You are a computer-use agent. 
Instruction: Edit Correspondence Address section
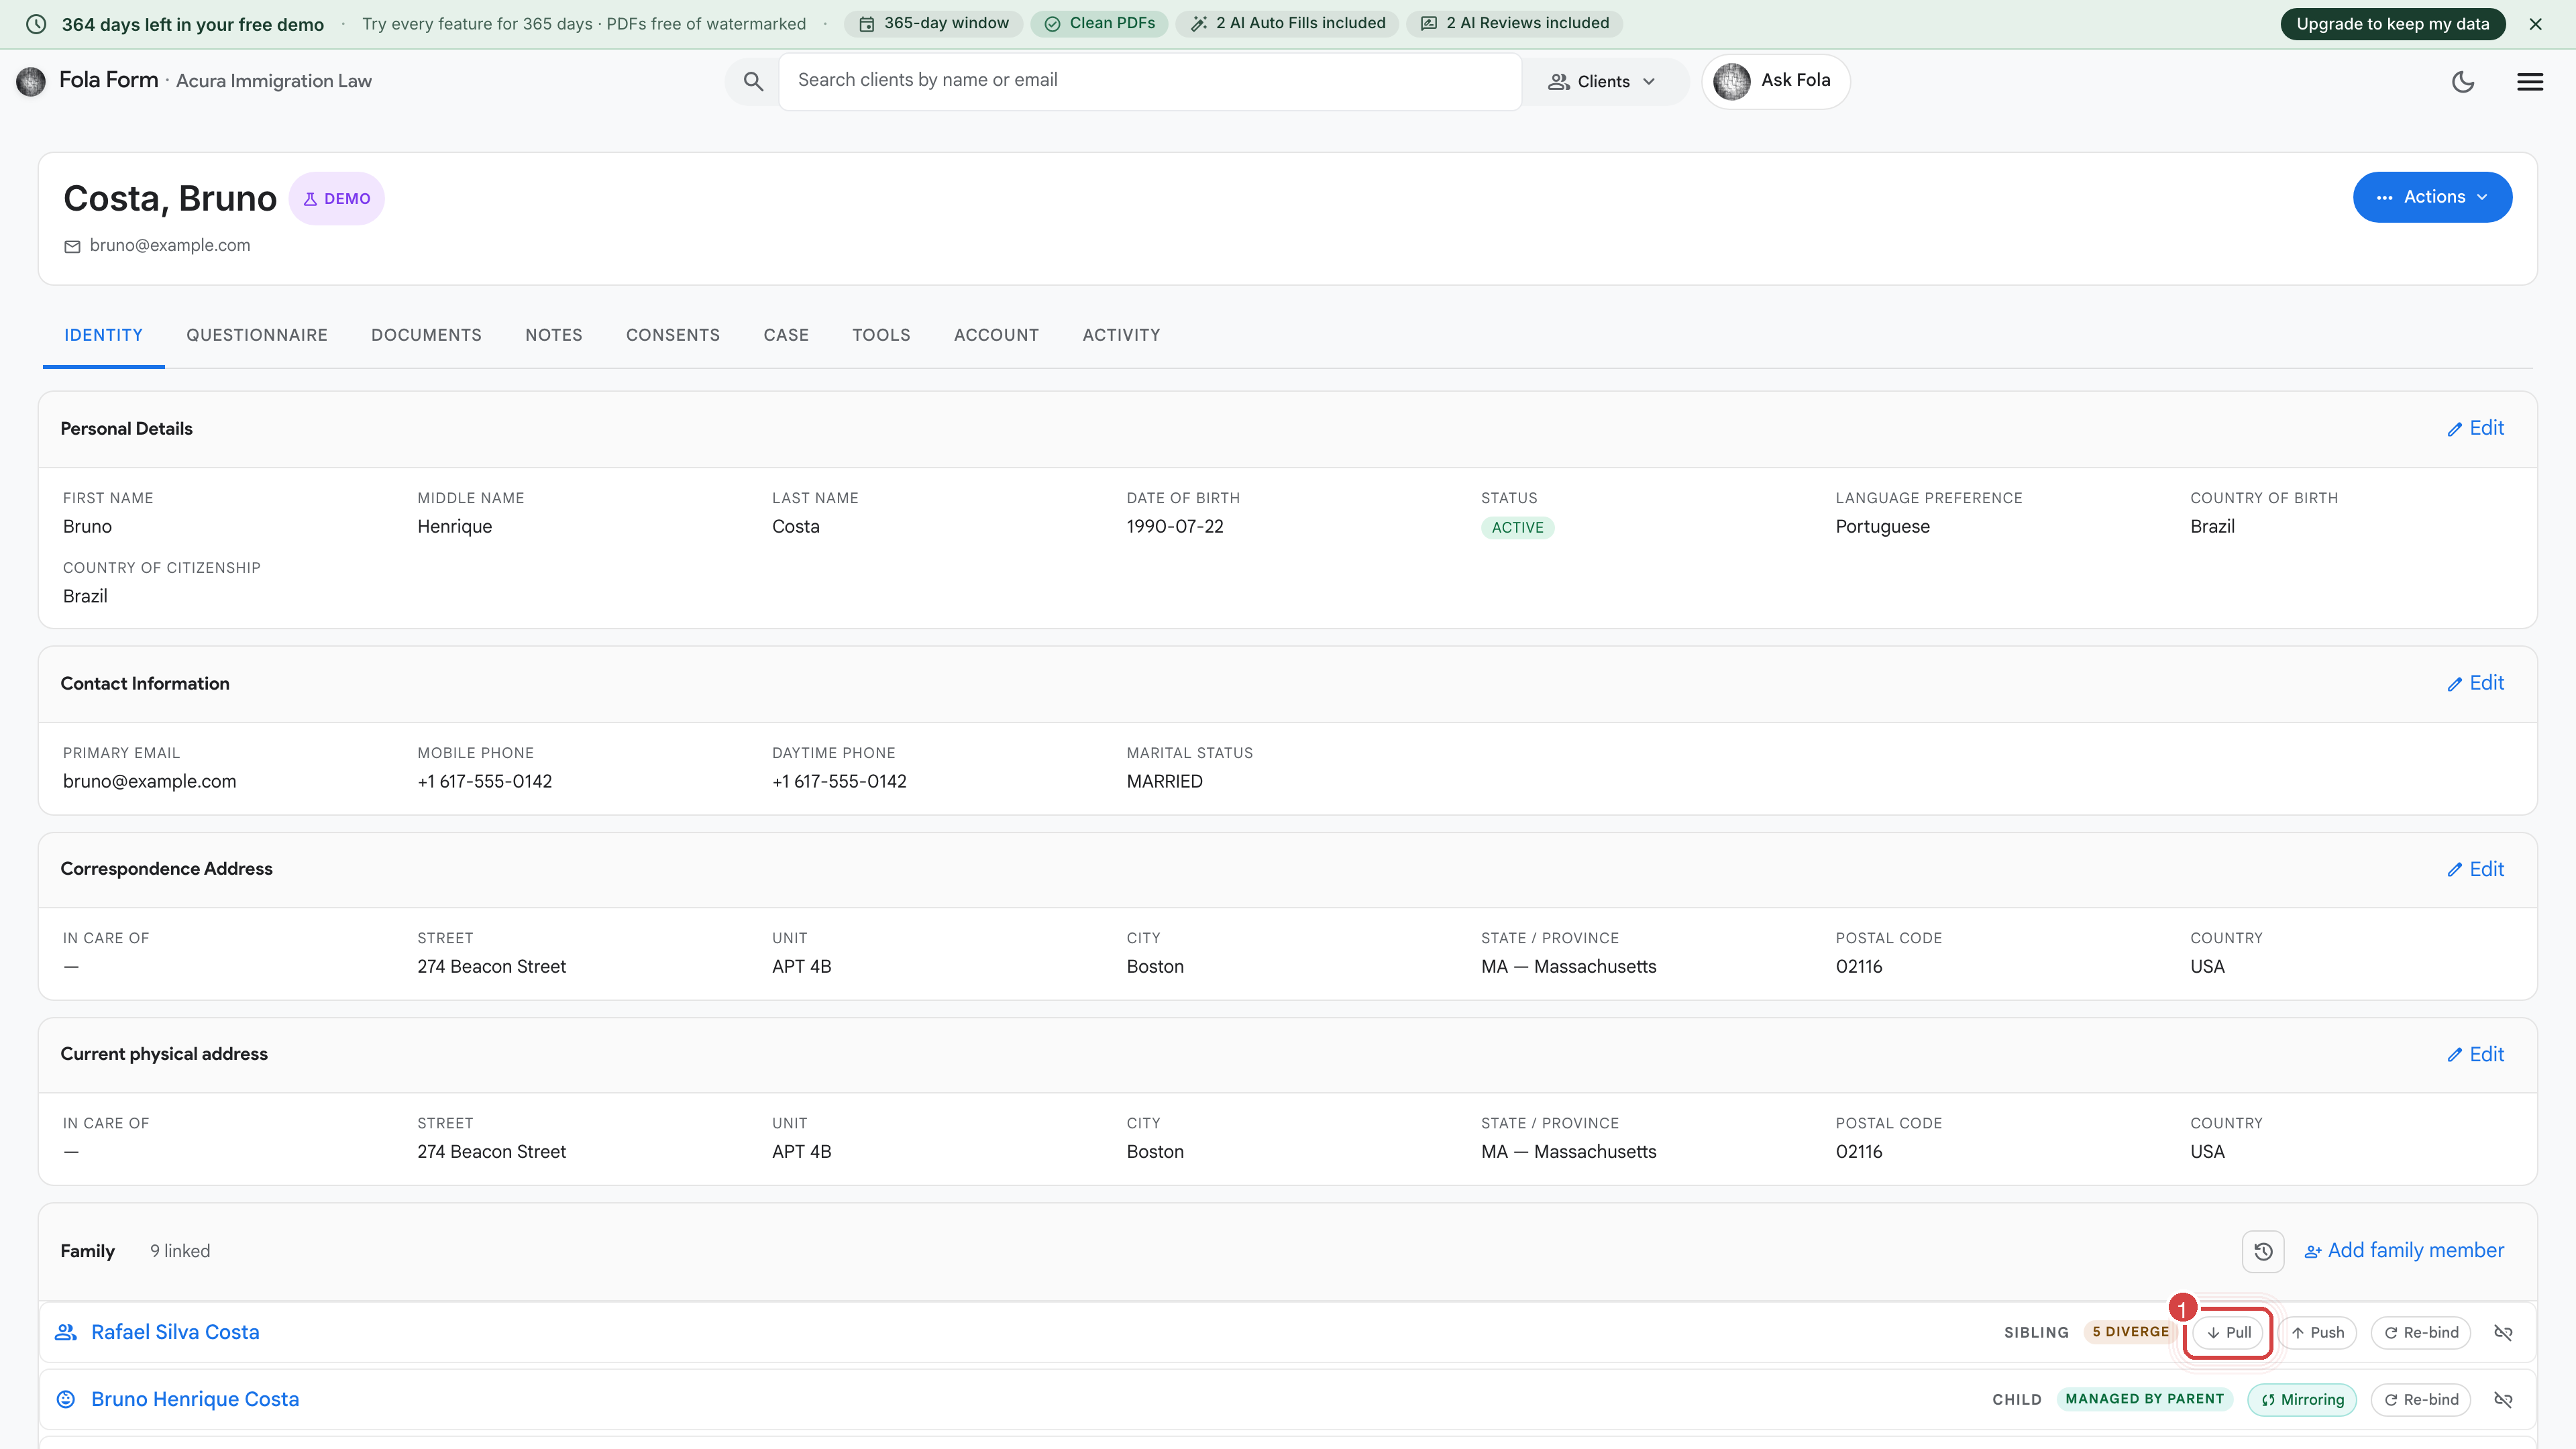(x=2475, y=869)
